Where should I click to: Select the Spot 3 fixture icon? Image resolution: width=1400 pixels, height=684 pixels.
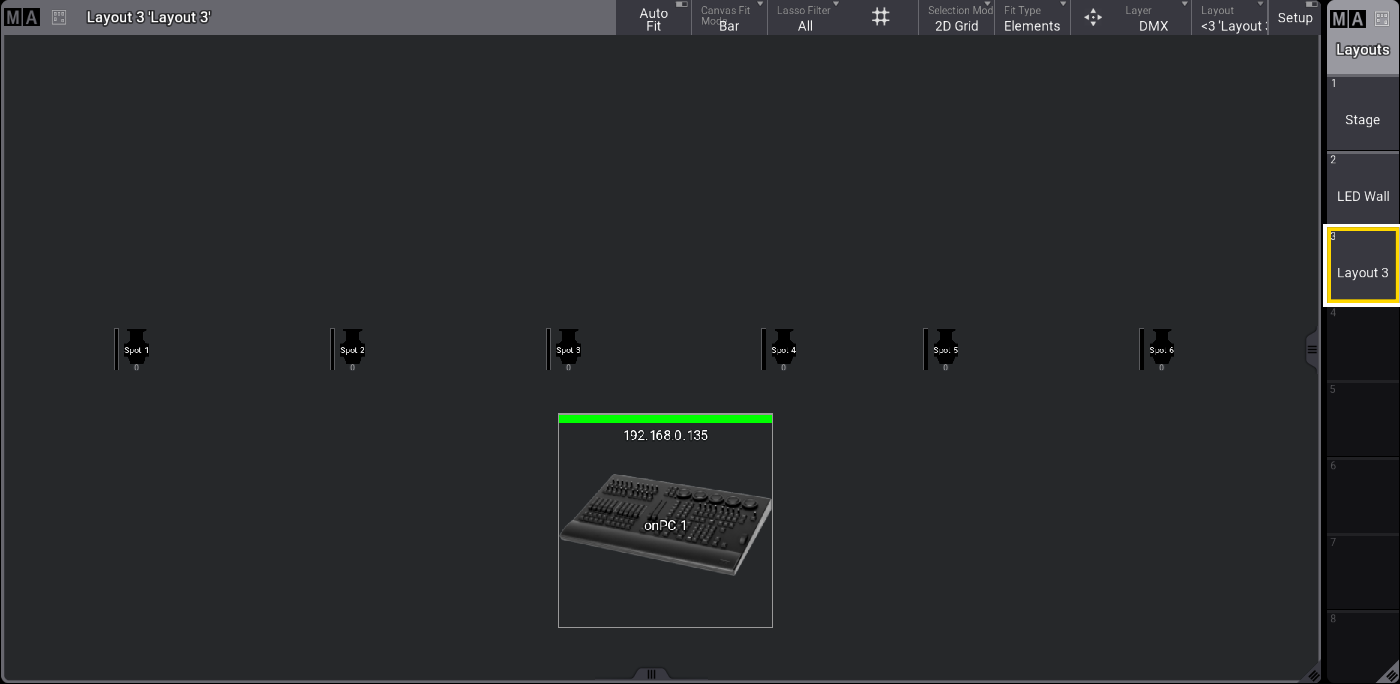[568, 349]
